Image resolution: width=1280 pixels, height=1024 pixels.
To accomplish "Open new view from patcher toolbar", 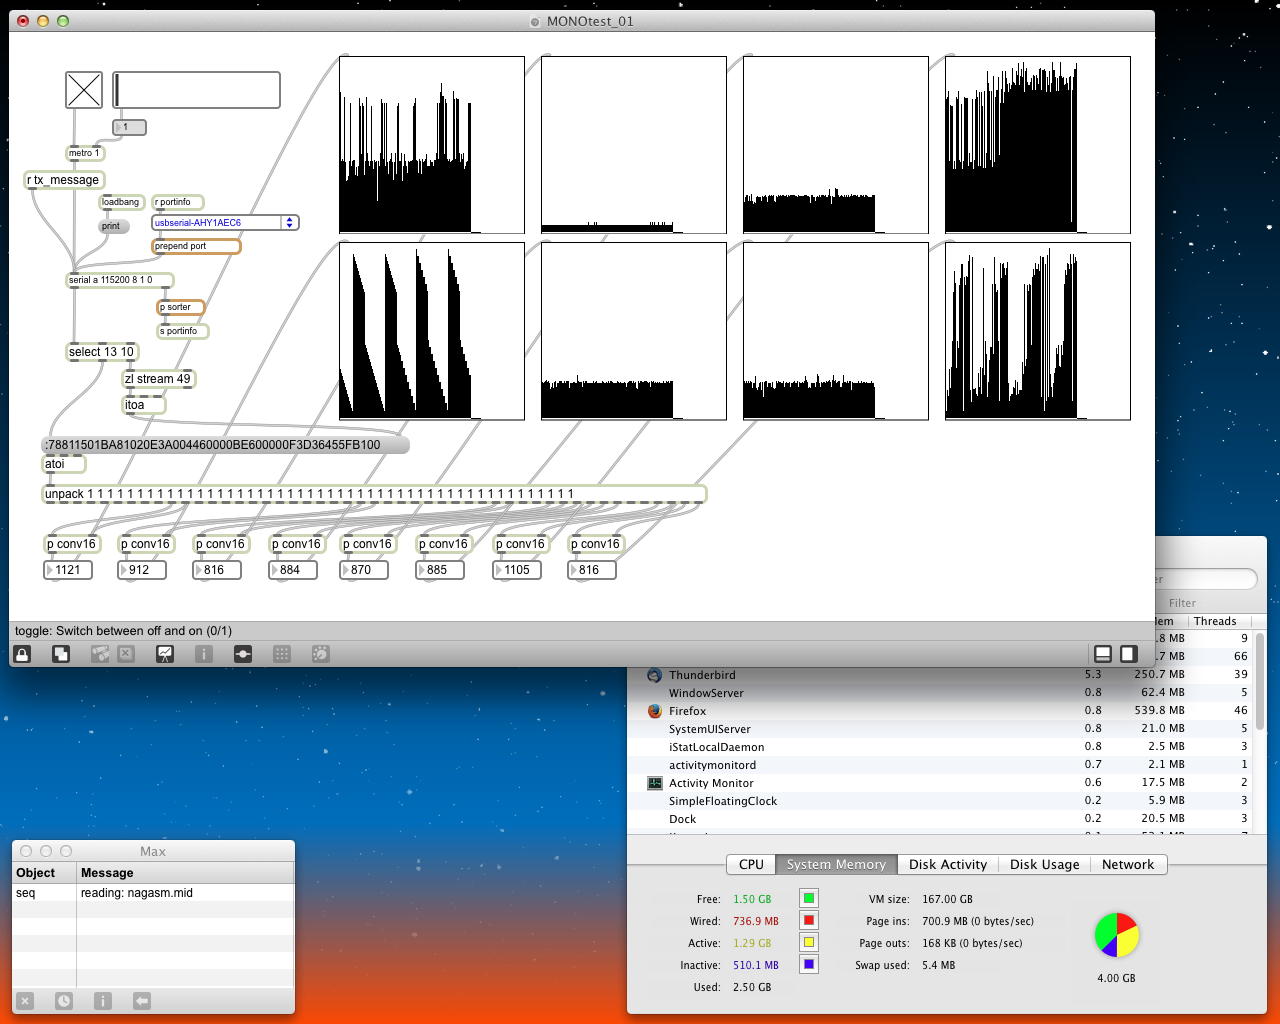I will pyautogui.click(x=61, y=654).
